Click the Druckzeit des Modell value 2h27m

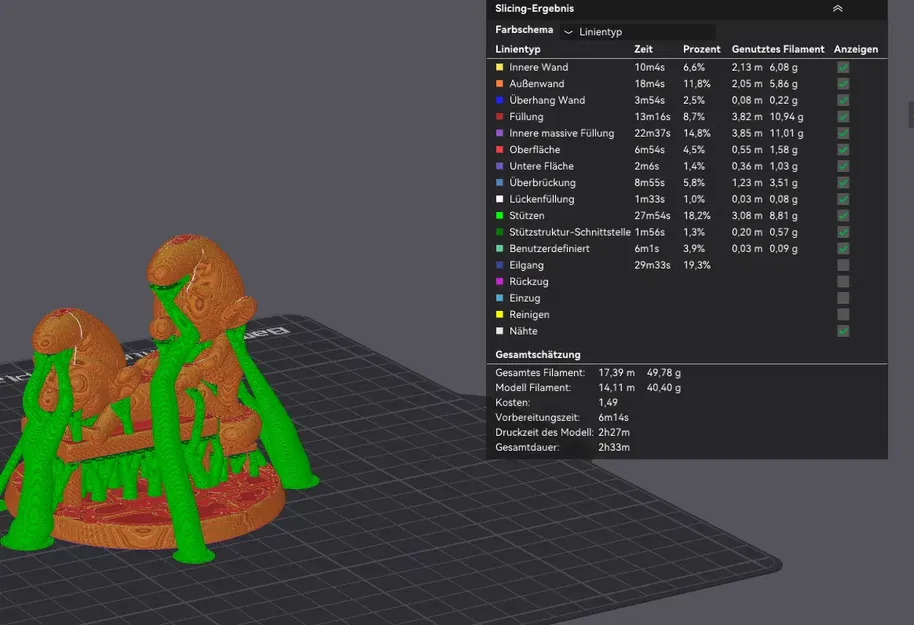(614, 433)
